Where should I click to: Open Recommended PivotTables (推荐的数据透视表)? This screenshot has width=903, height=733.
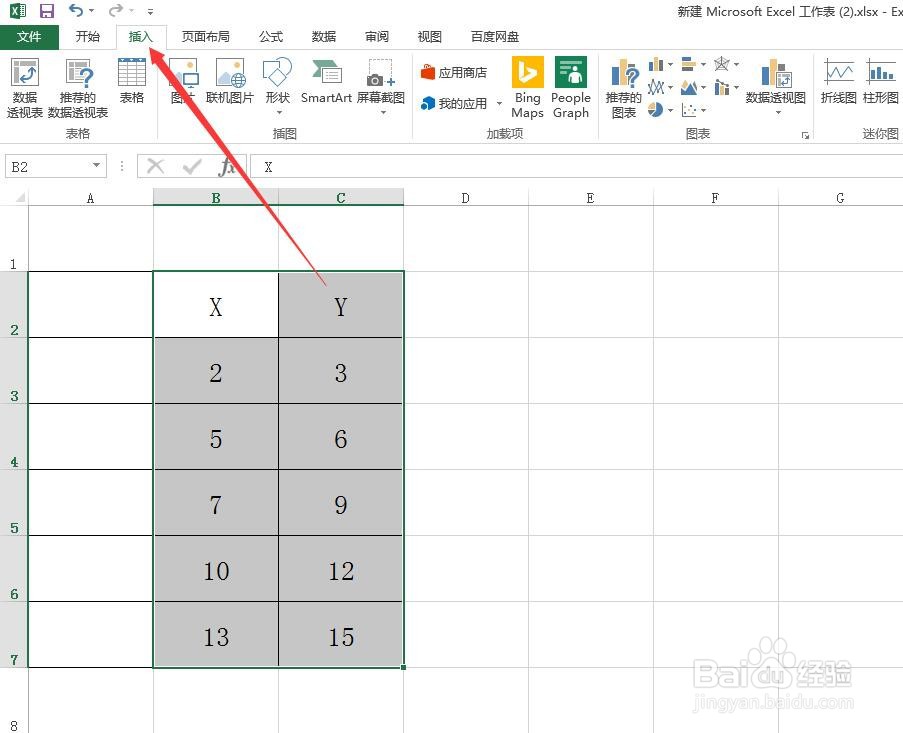(78, 88)
